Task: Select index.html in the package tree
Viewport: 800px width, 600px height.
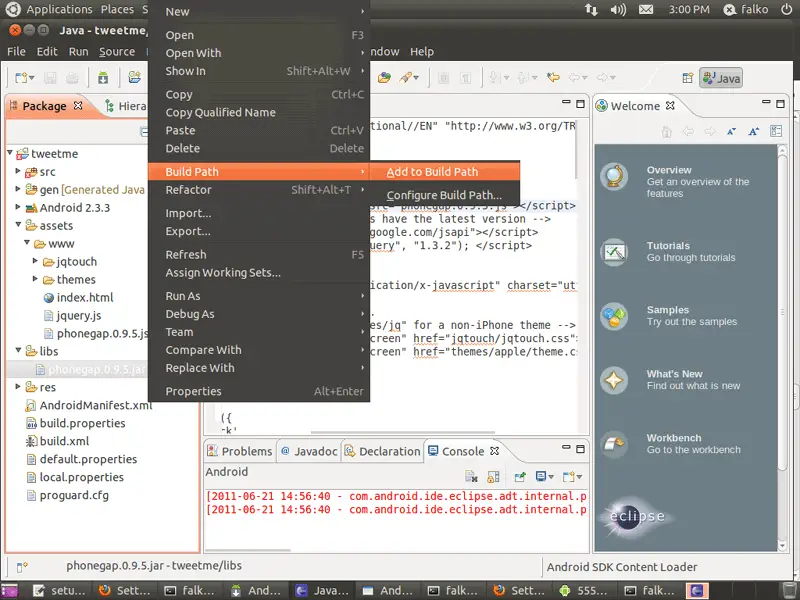Action: 78,297
